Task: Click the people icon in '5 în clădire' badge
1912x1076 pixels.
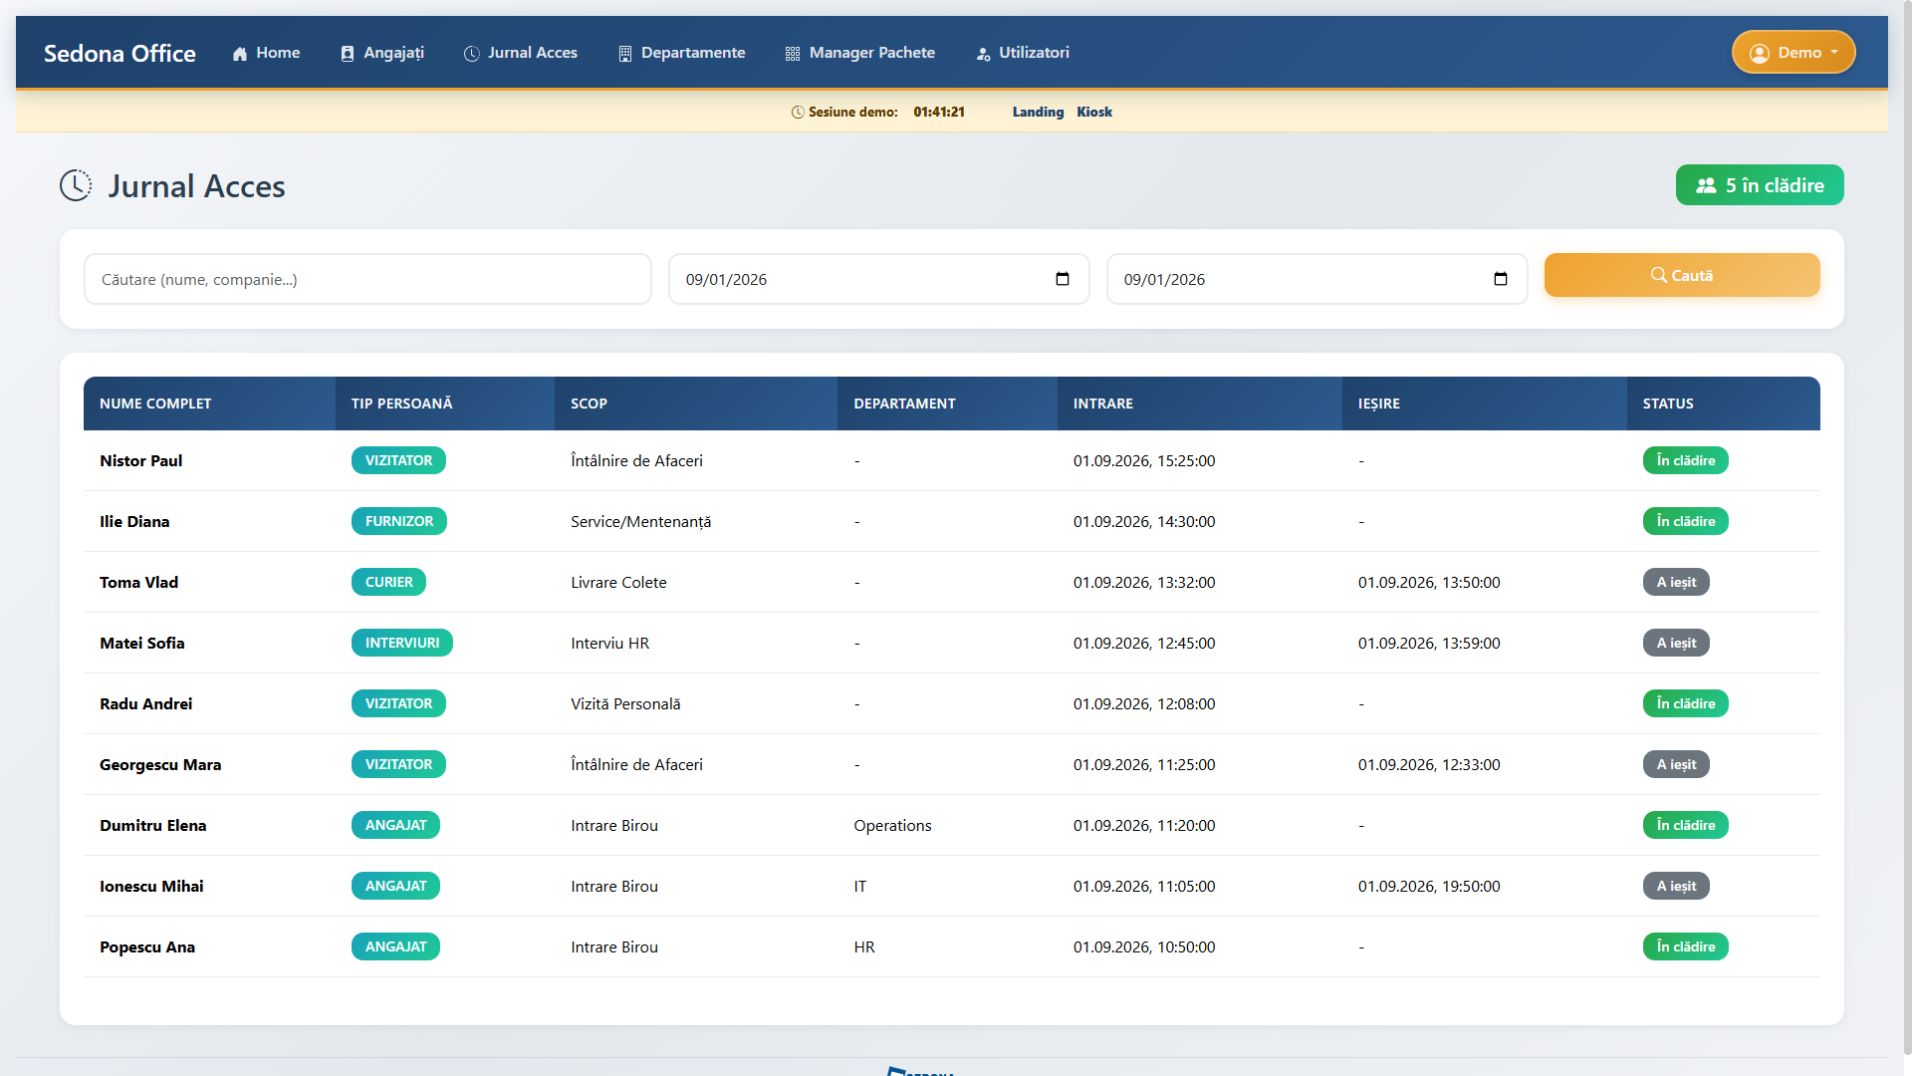Action: click(x=1706, y=185)
